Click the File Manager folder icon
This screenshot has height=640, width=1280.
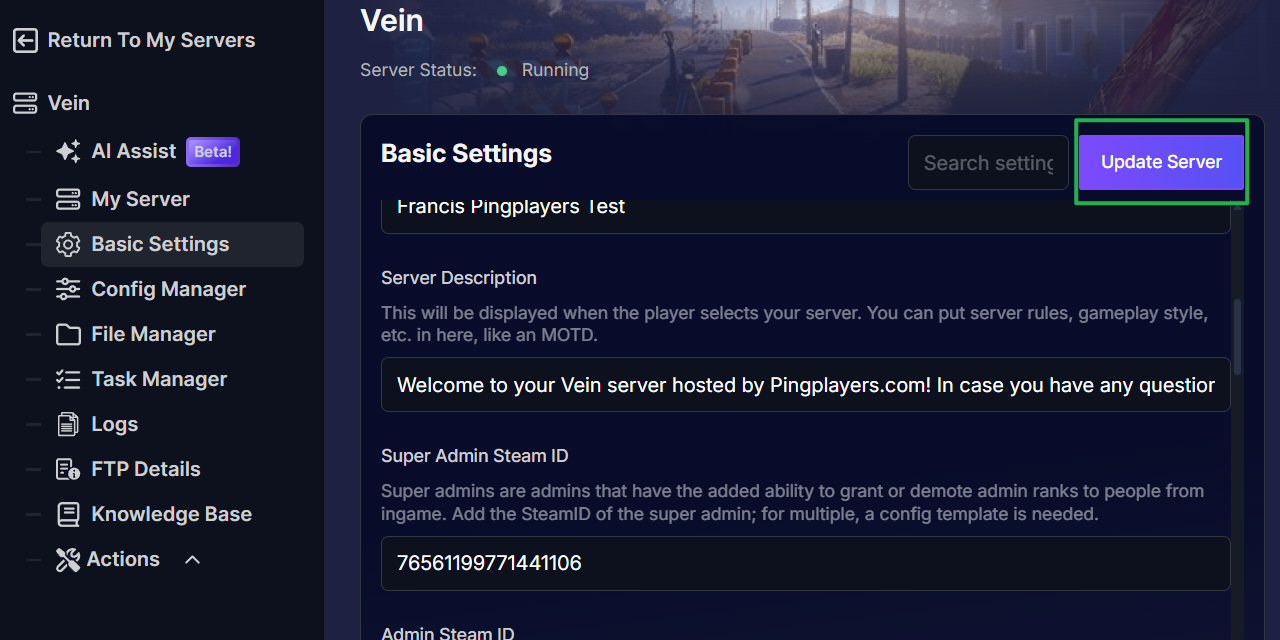(x=68, y=335)
